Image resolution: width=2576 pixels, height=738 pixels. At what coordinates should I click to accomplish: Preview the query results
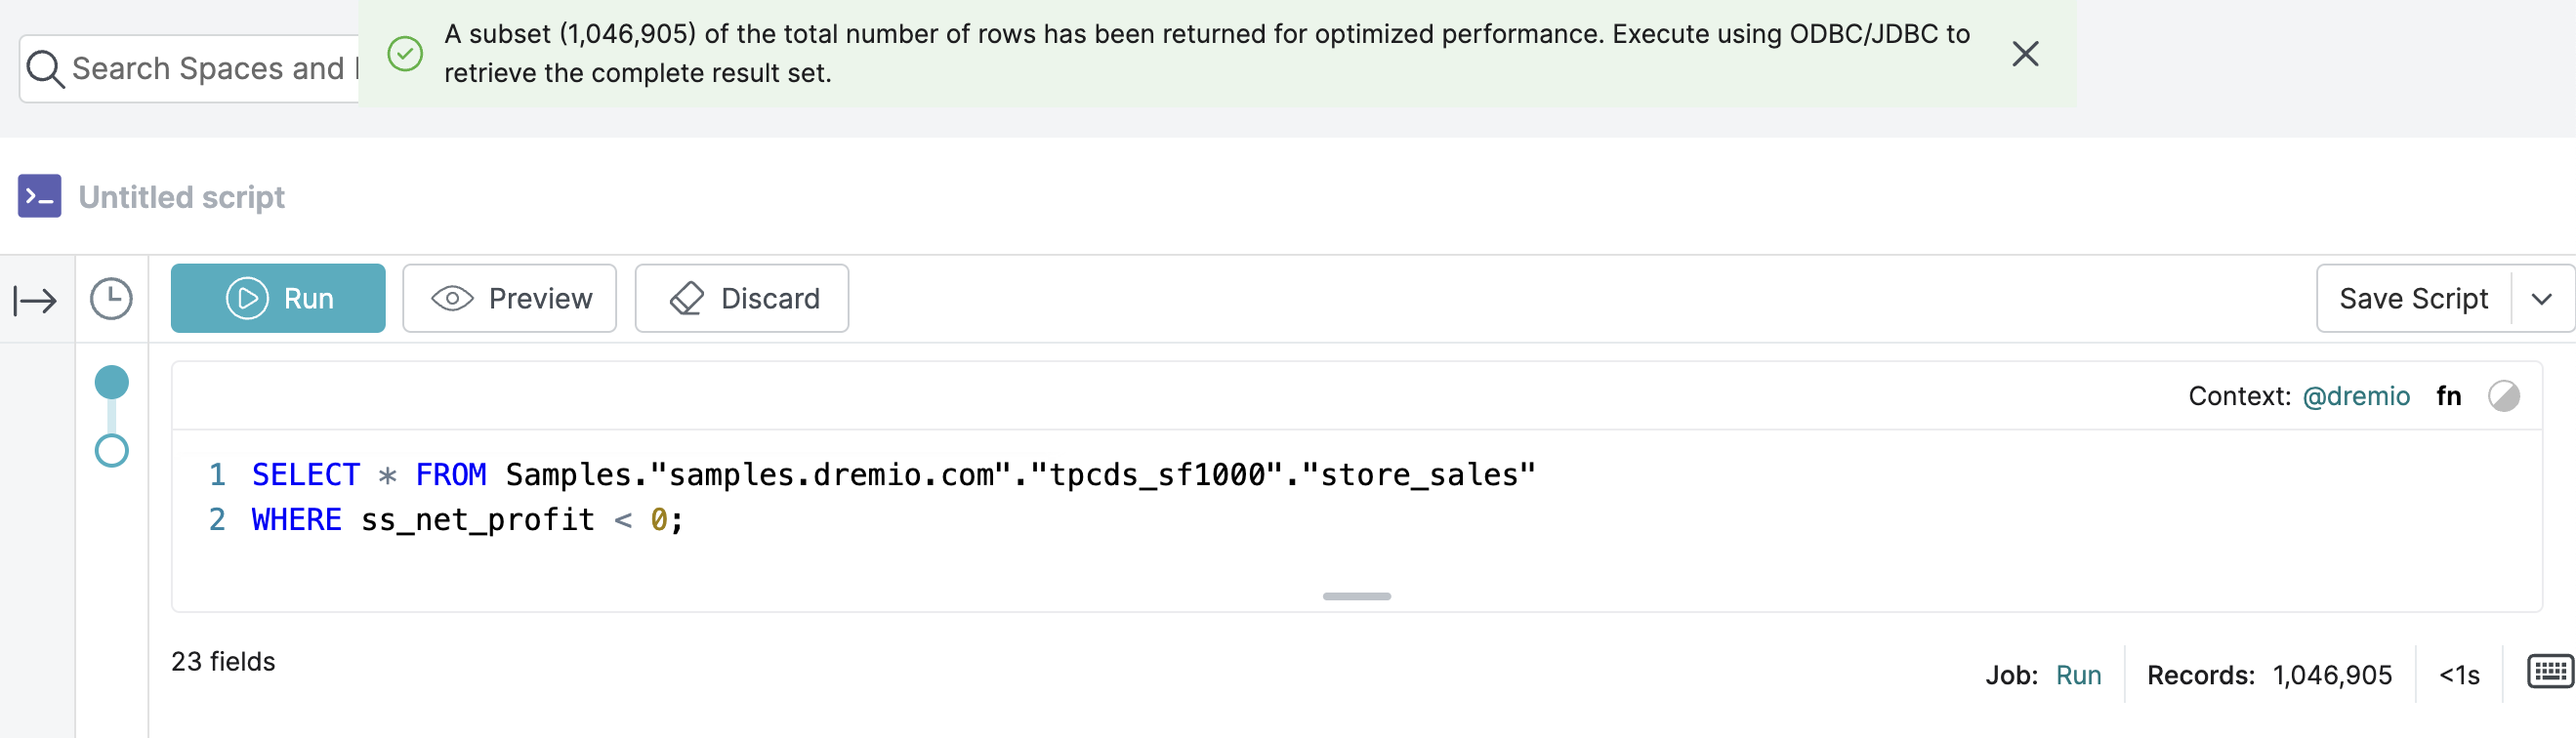(x=510, y=298)
